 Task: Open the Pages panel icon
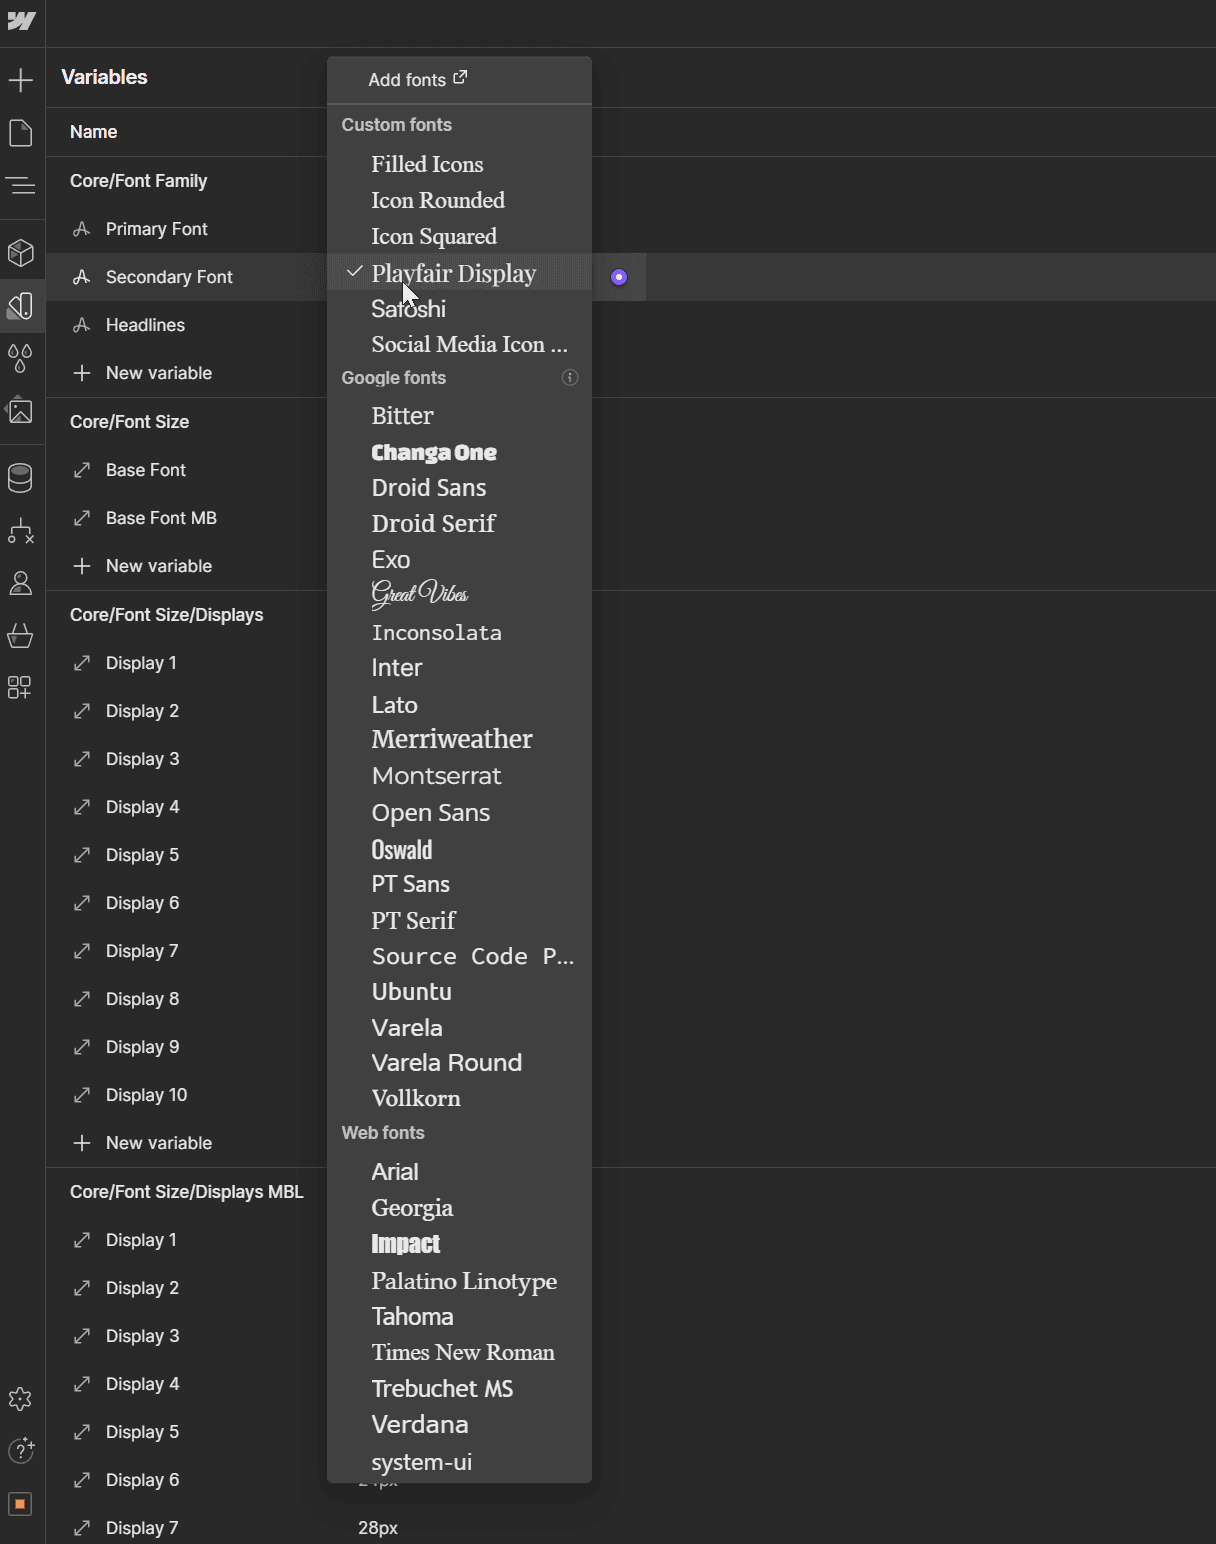pos(21,133)
